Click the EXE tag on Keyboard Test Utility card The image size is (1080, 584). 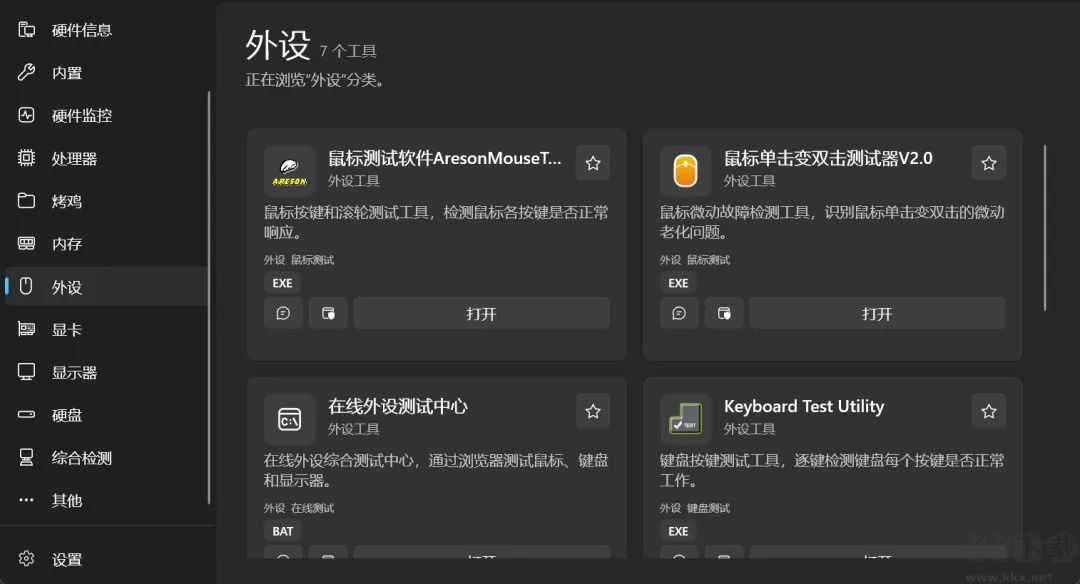tap(678, 531)
